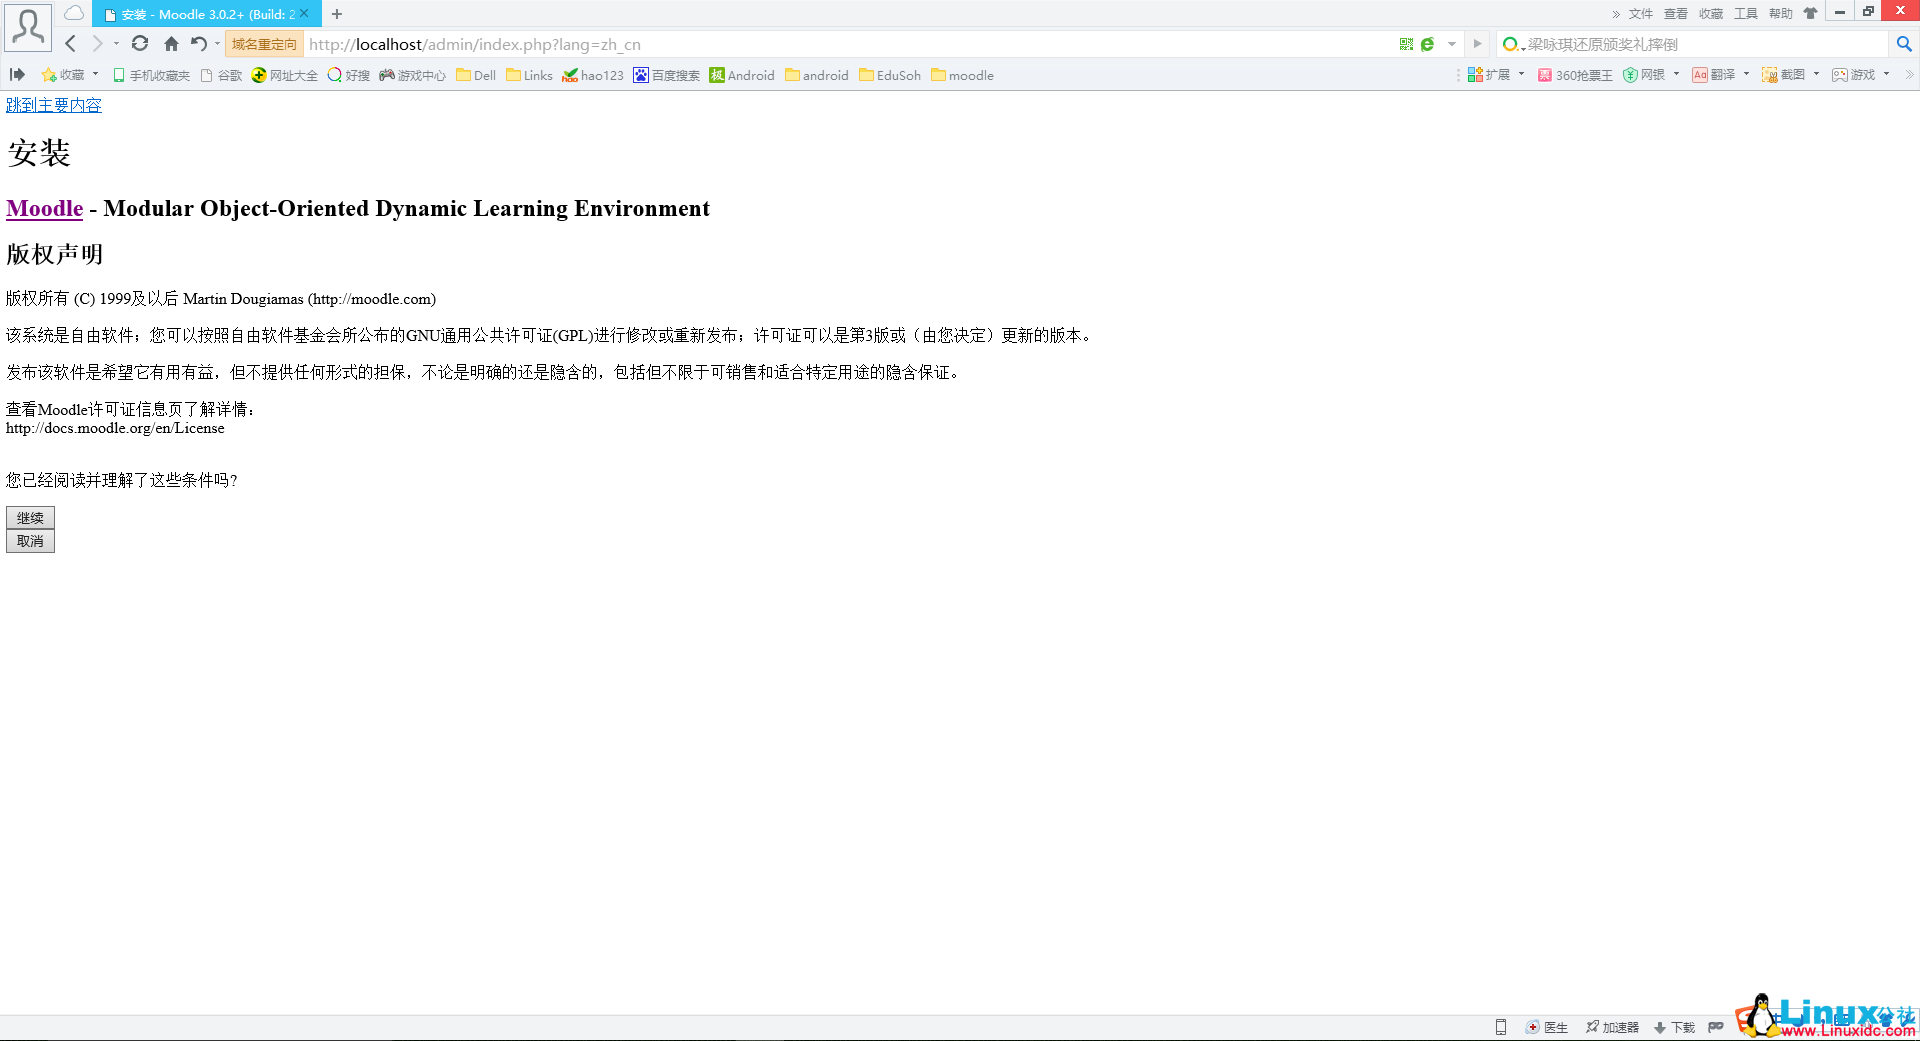Open the 网银 dropdown arrow
The height and width of the screenshot is (1041, 1920).
(1678, 75)
